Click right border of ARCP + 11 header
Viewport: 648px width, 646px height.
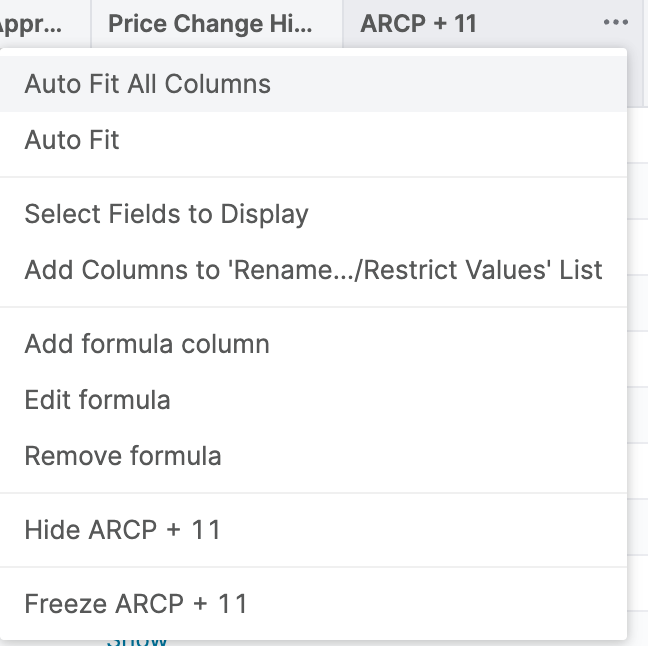point(645,23)
